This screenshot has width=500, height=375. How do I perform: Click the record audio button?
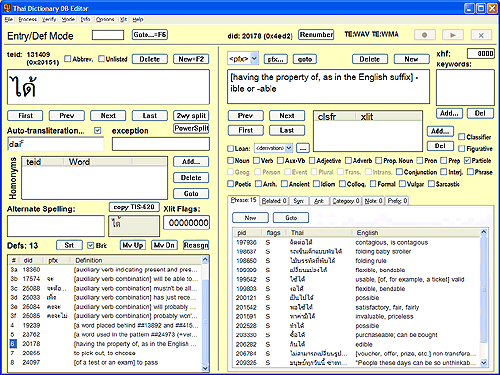pyautogui.click(x=425, y=35)
